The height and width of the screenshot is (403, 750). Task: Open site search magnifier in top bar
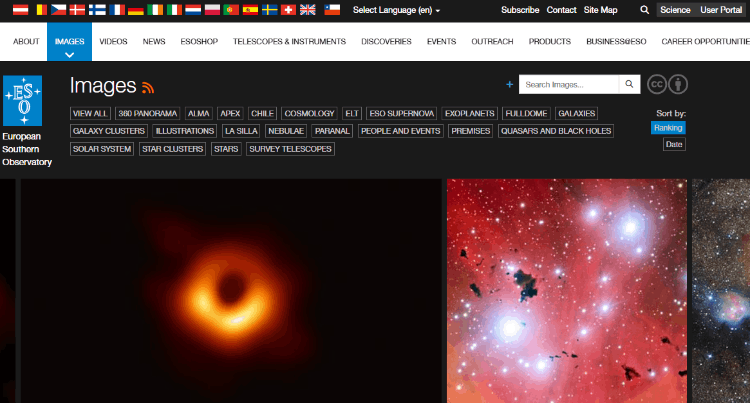pyautogui.click(x=644, y=10)
